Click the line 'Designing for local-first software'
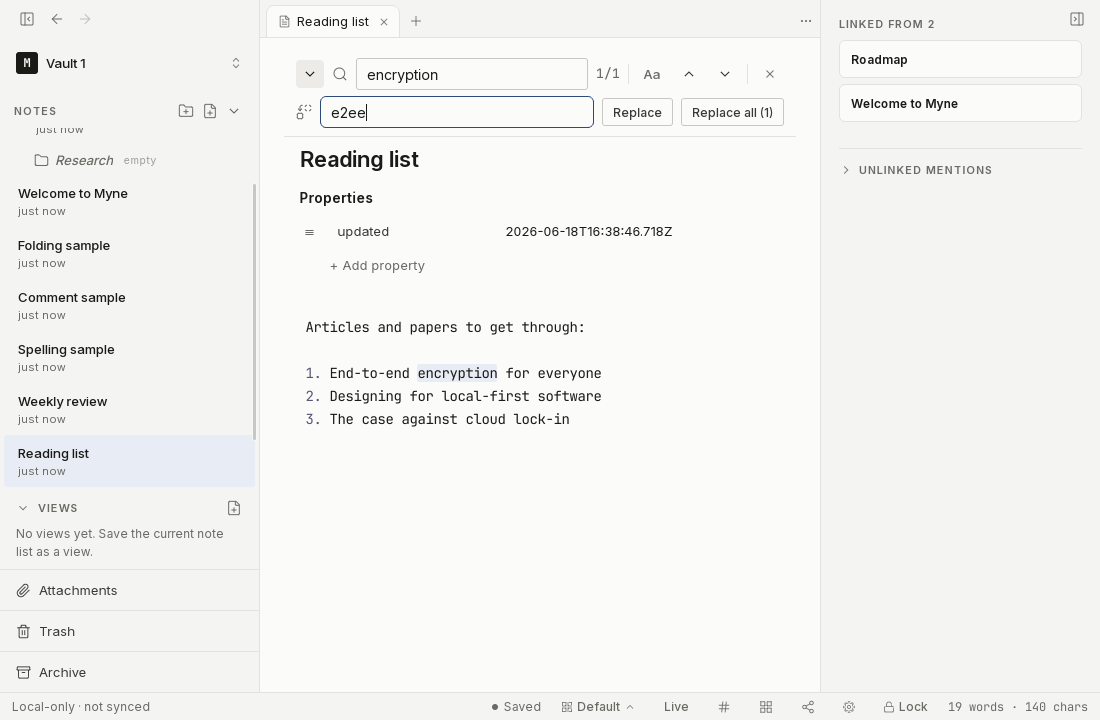Viewport: 1100px width, 720px height. pyautogui.click(x=465, y=396)
